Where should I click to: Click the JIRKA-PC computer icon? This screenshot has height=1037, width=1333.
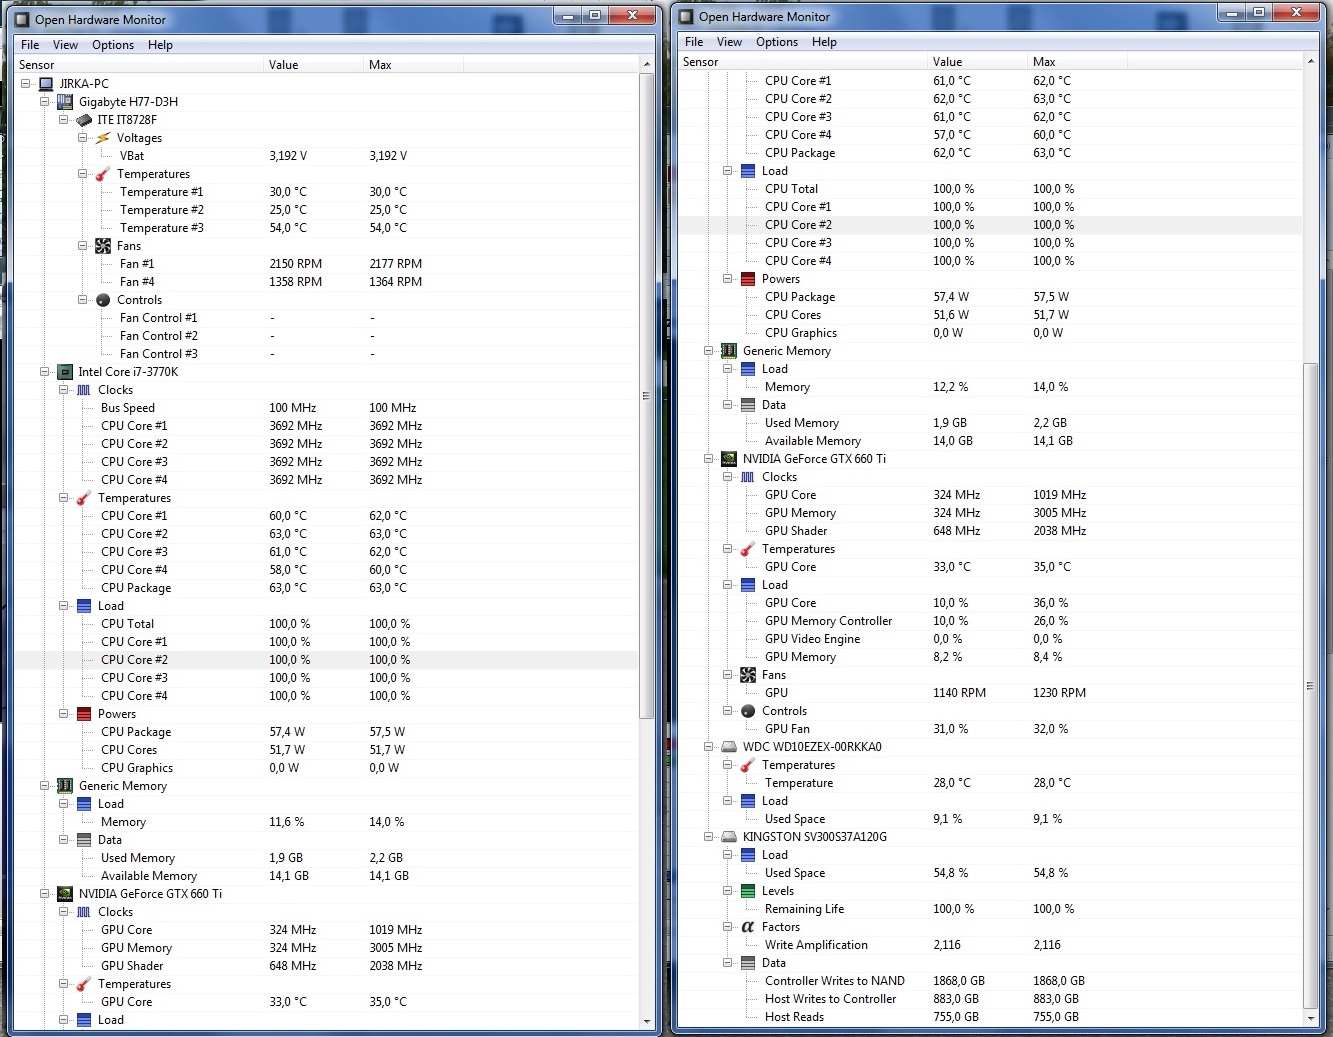tap(46, 84)
